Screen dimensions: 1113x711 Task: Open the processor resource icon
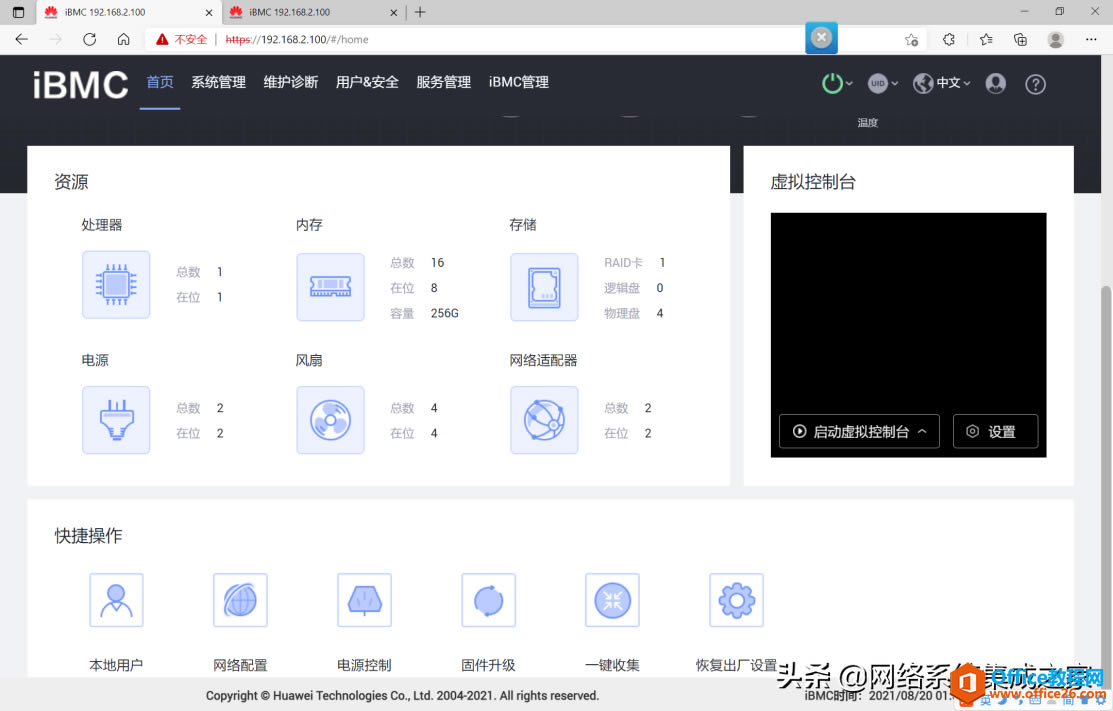[116, 285]
